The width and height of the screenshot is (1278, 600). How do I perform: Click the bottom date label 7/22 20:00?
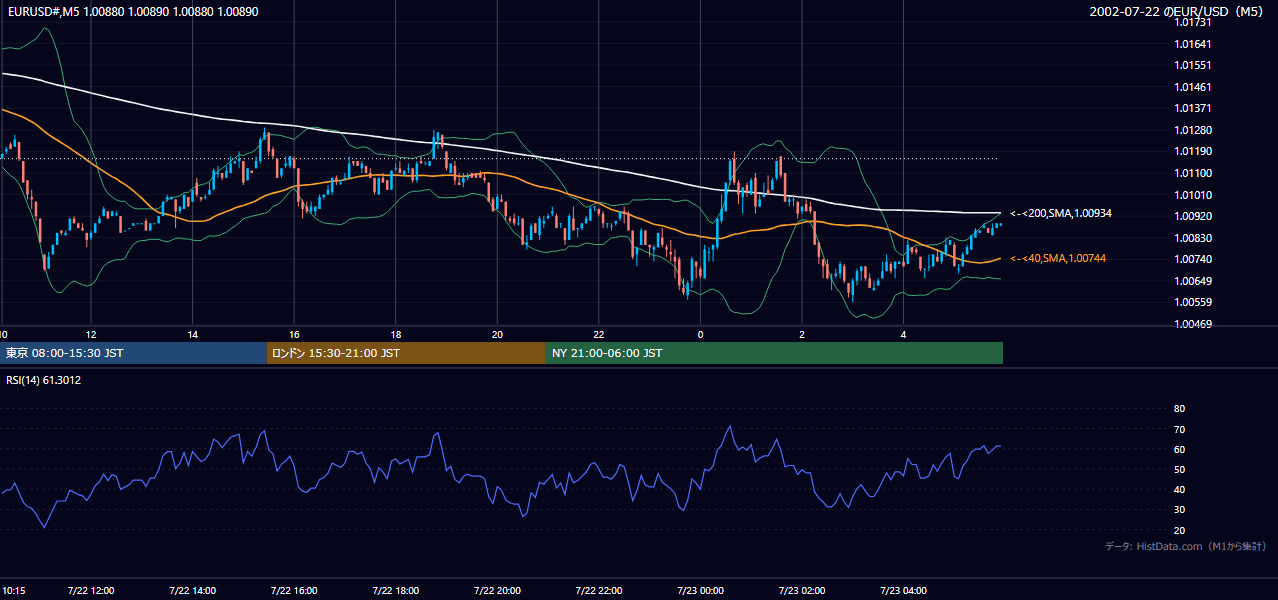pos(497,590)
